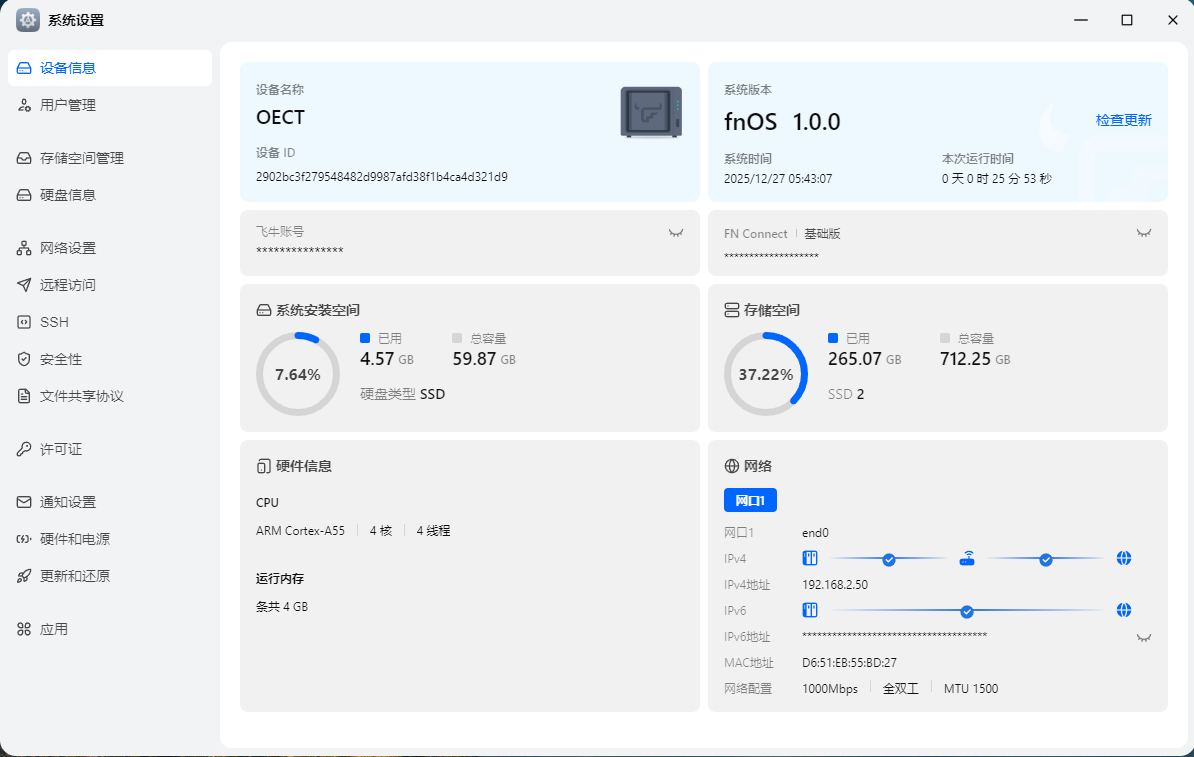Open 用户管理 in the sidebar

[68, 105]
